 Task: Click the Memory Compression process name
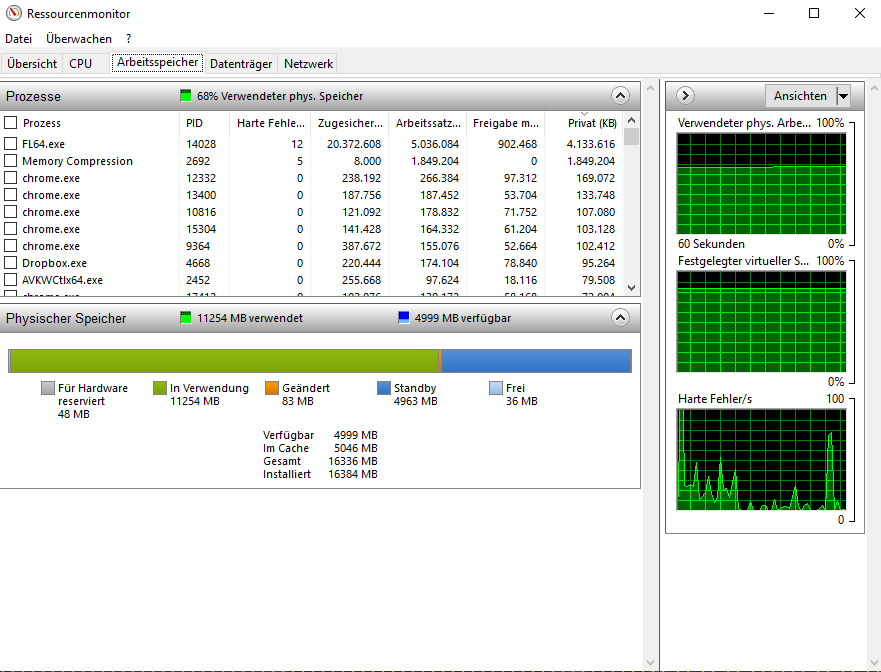pyautogui.click(x=78, y=161)
